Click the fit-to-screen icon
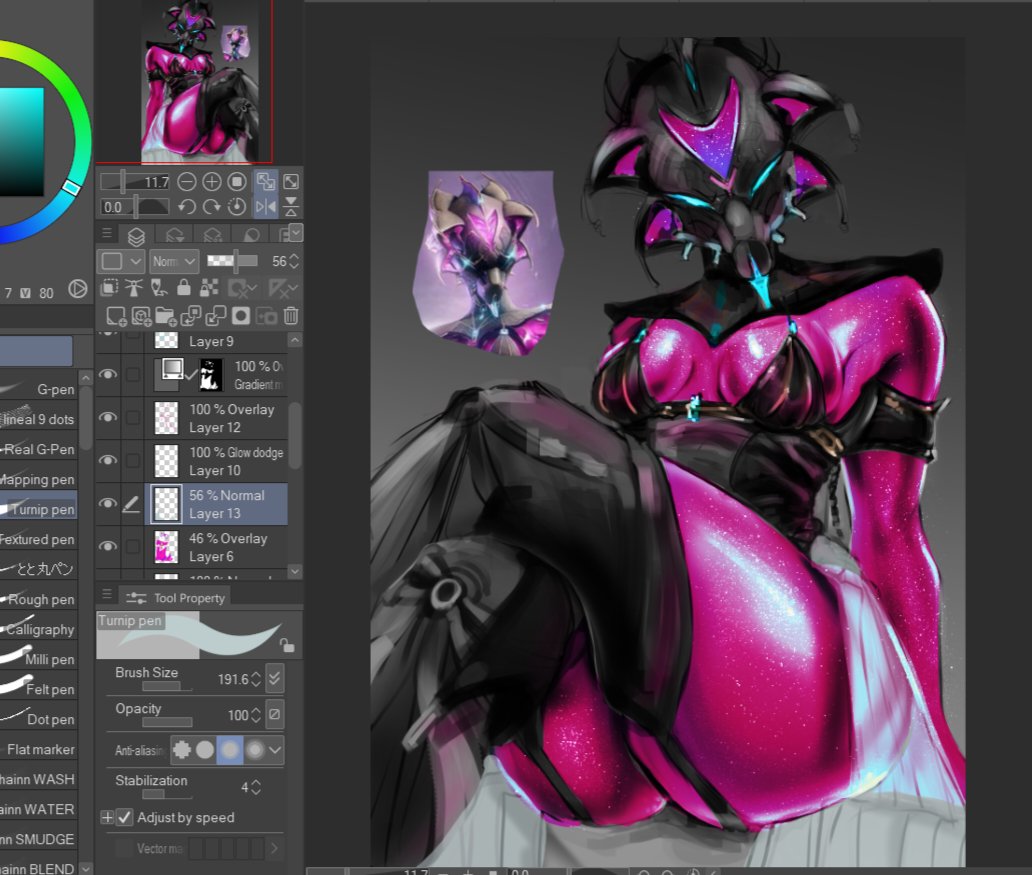This screenshot has height=875, width=1032. (x=291, y=182)
